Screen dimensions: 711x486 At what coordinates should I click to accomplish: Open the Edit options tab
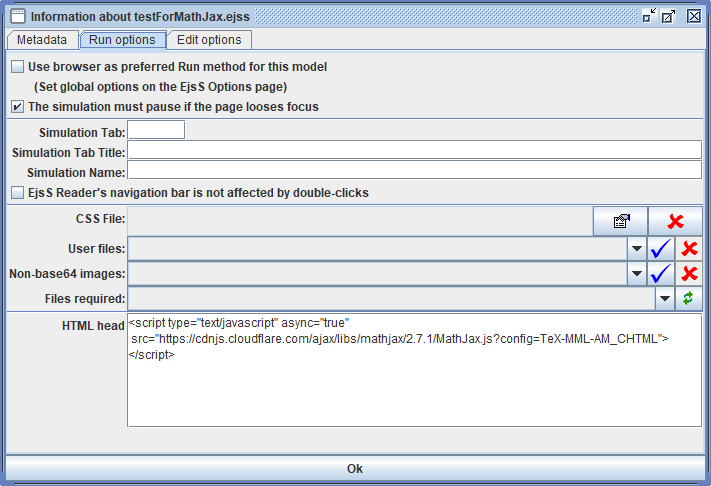209,40
